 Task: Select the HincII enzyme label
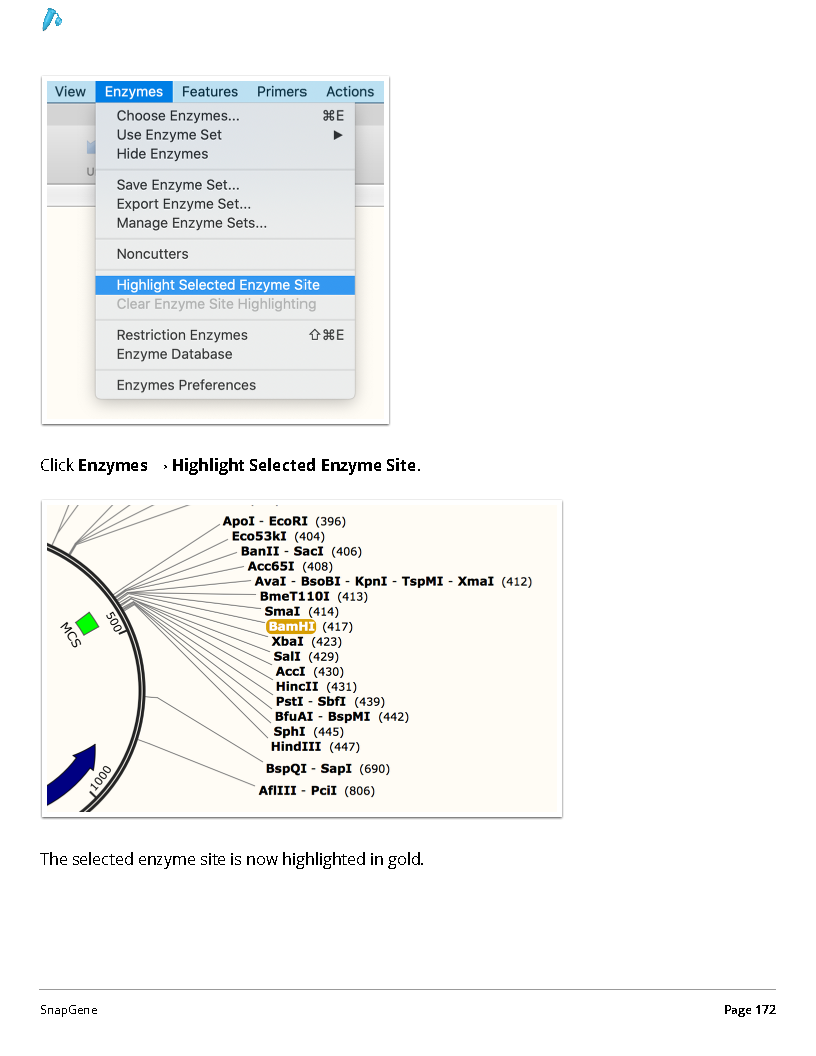click(297, 686)
